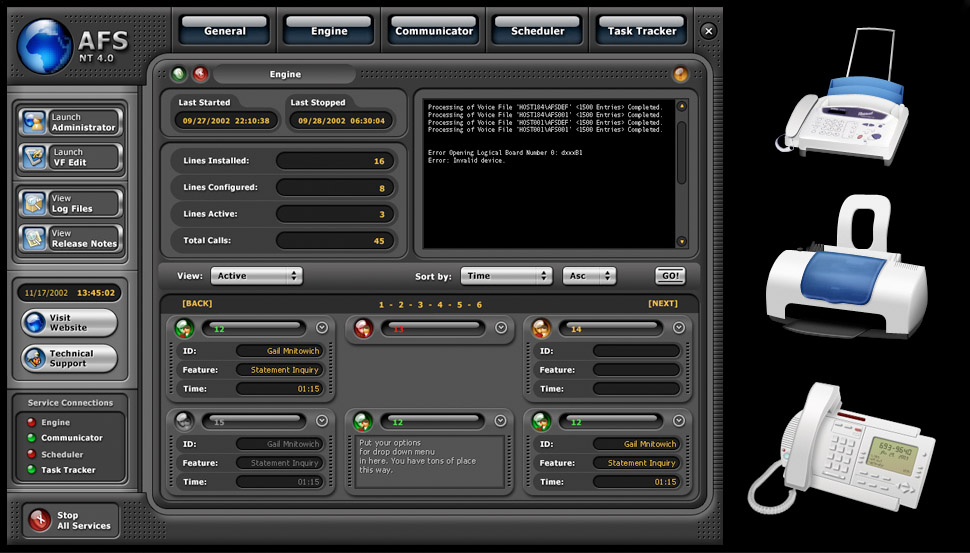Open the Scheduler tab
This screenshot has width=970, height=553.
tap(538, 31)
